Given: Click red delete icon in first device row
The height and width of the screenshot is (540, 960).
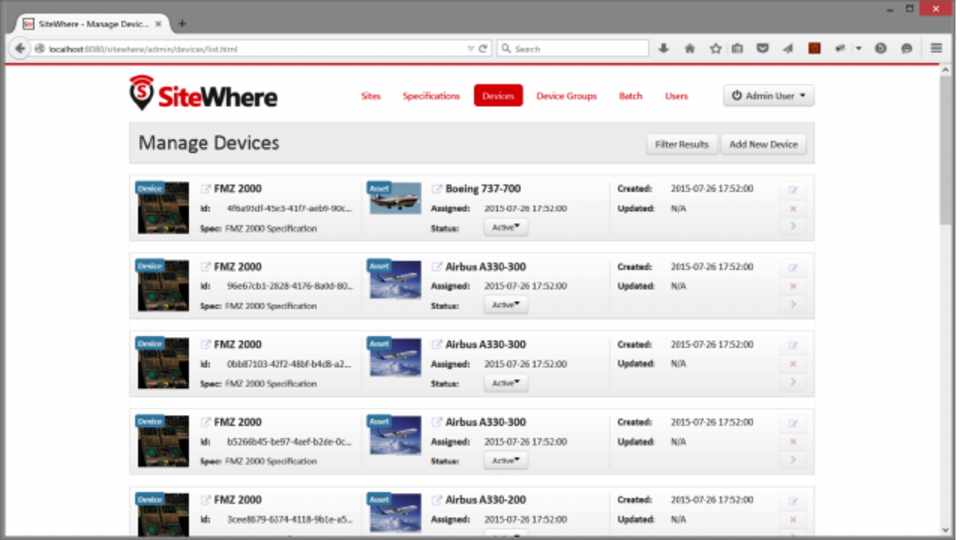Looking at the screenshot, I should (793, 208).
